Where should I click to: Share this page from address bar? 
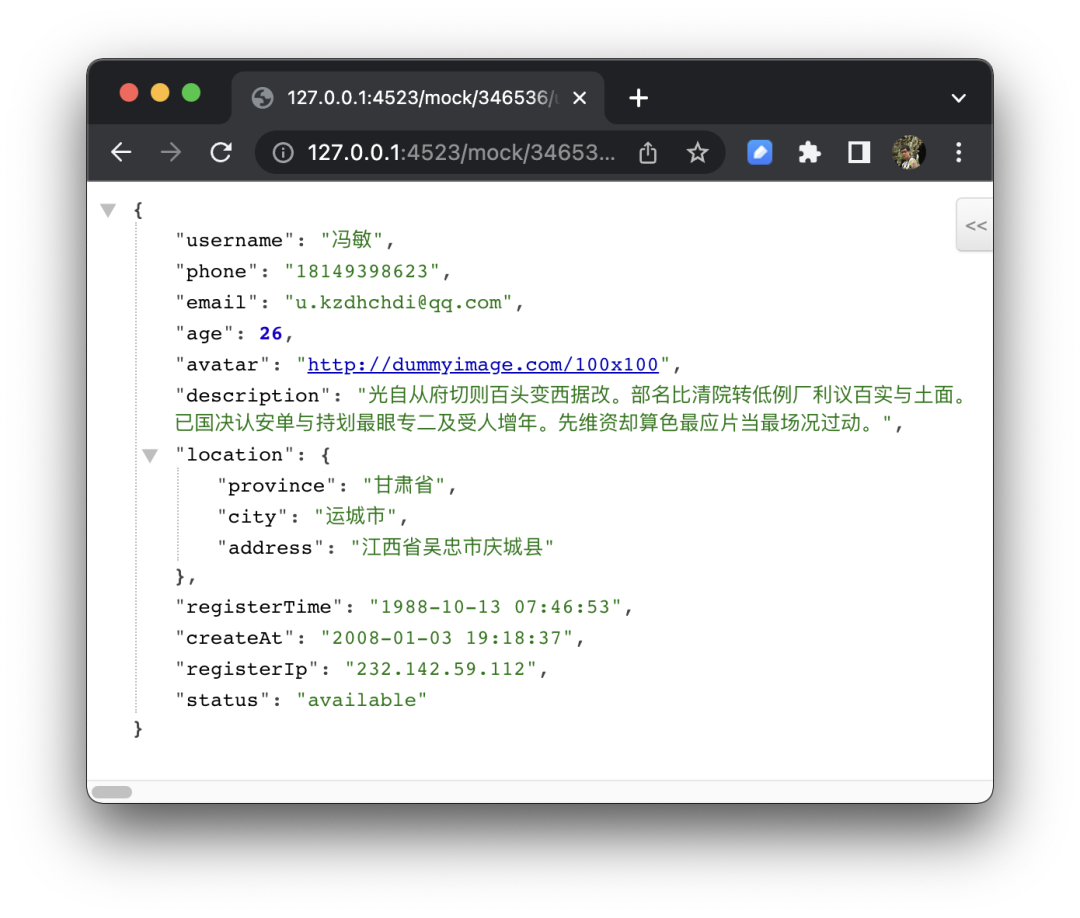647,152
